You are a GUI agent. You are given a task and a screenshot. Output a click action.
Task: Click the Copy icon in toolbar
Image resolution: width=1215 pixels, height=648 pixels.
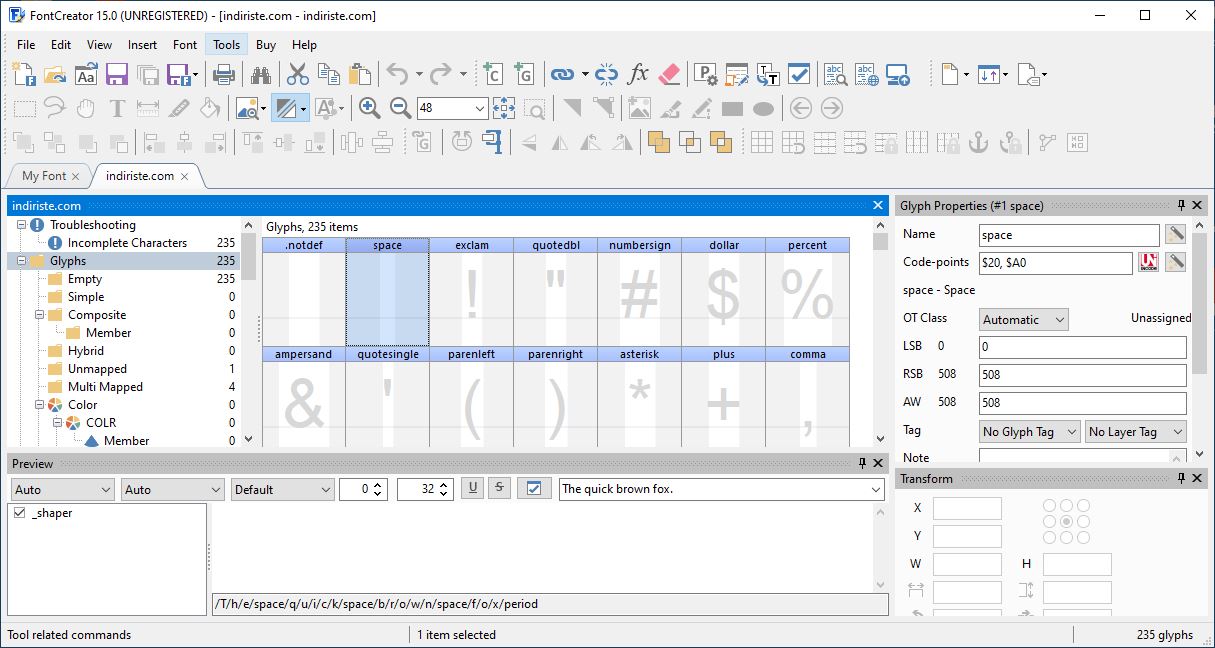pos(328,74)
